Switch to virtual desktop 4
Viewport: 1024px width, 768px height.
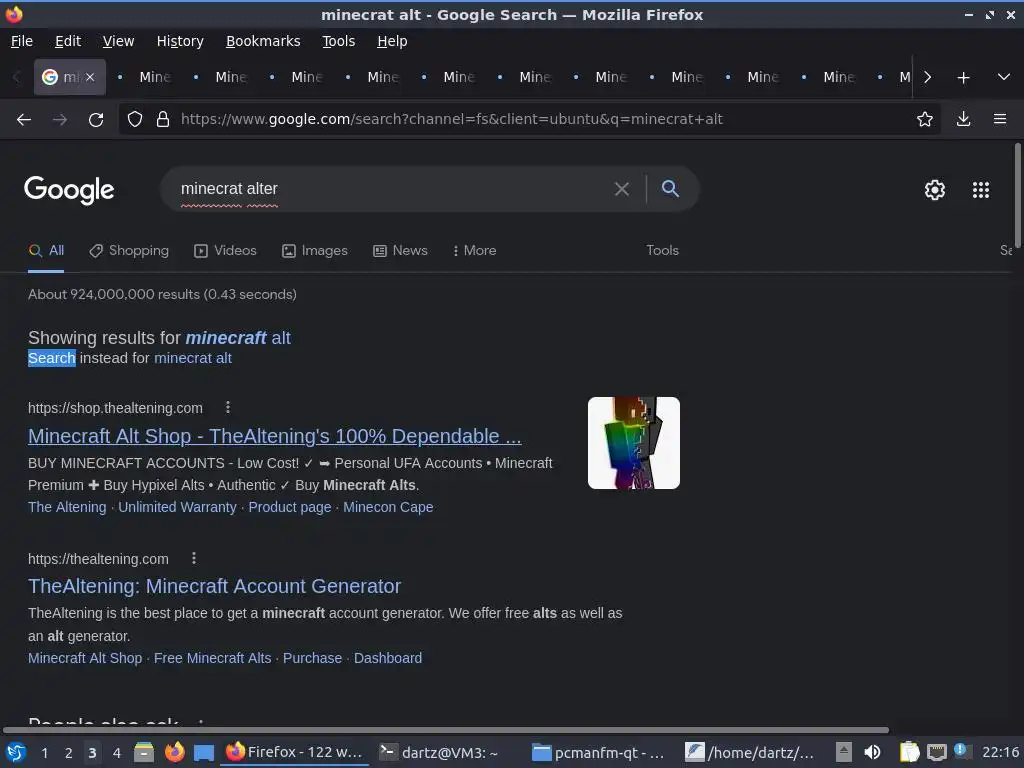tap(116, 753)
